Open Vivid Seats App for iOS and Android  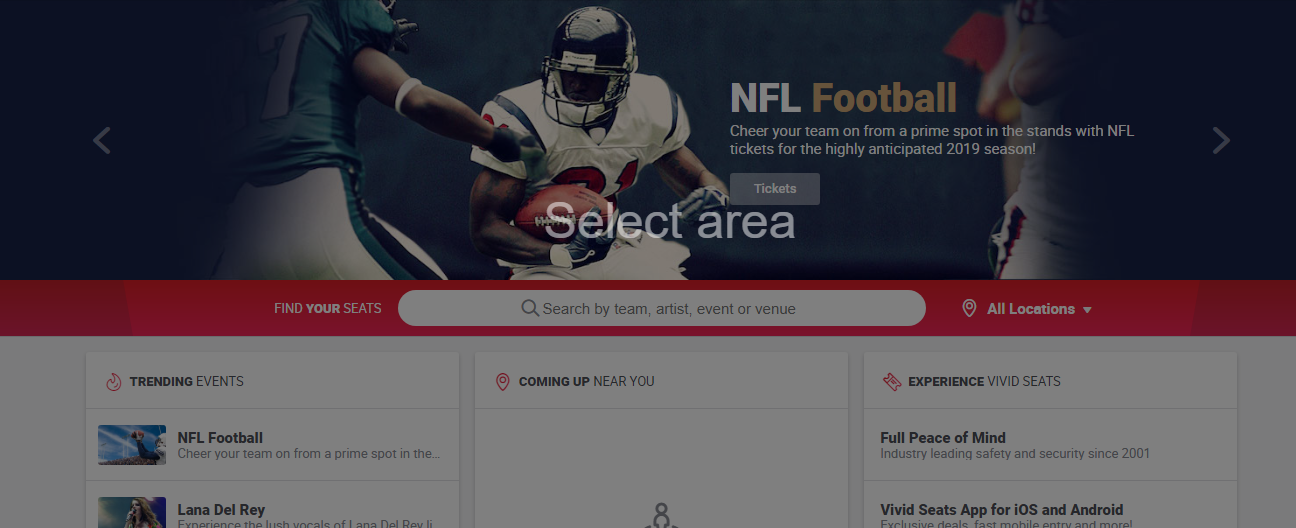point(1002,509)
